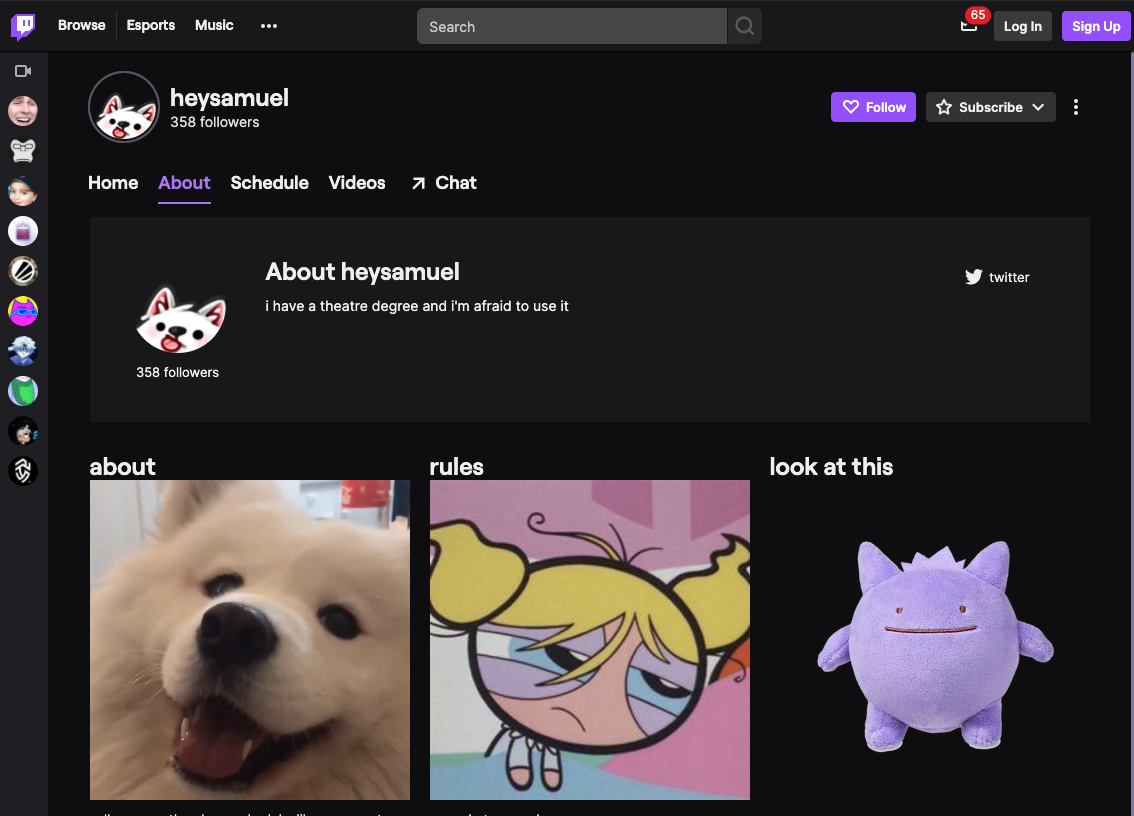Click the 'rules' panel title
The image size is (1134, 816).
click(456, 467)
